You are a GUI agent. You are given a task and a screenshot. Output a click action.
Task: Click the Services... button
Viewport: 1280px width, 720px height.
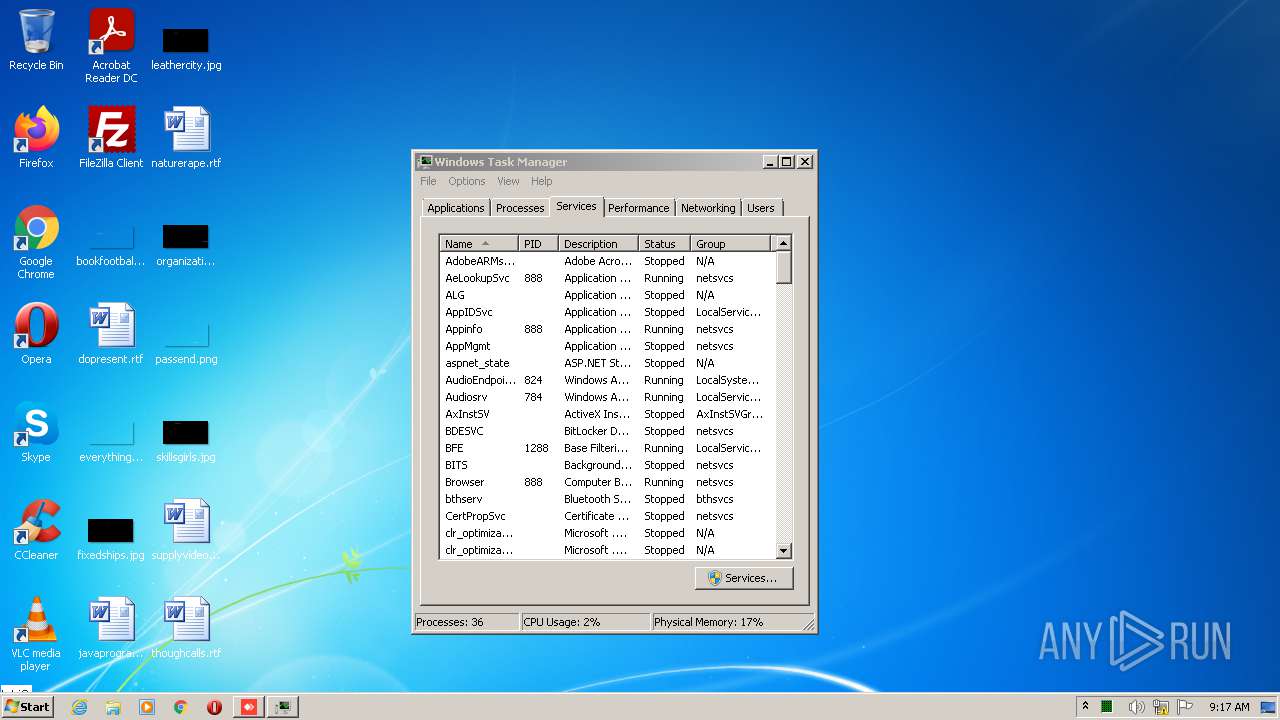tap(743, 578)
